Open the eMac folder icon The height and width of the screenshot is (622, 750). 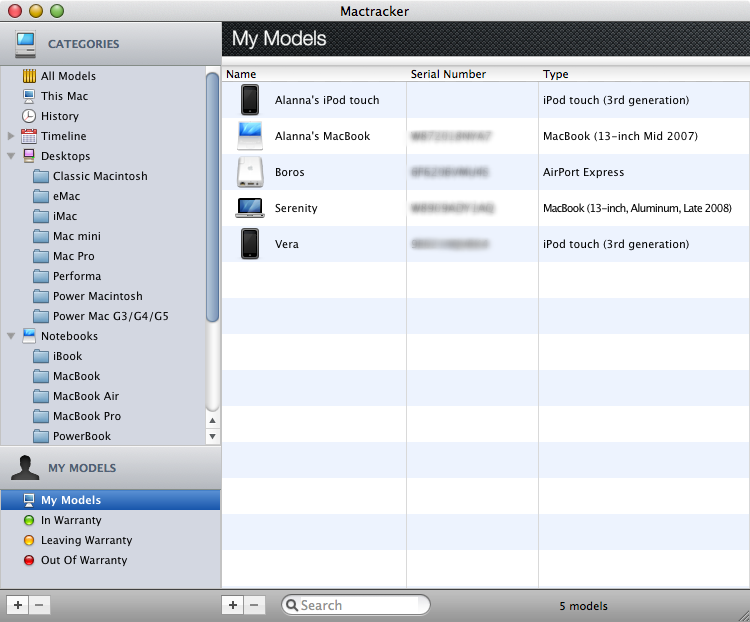click(41, 197)
